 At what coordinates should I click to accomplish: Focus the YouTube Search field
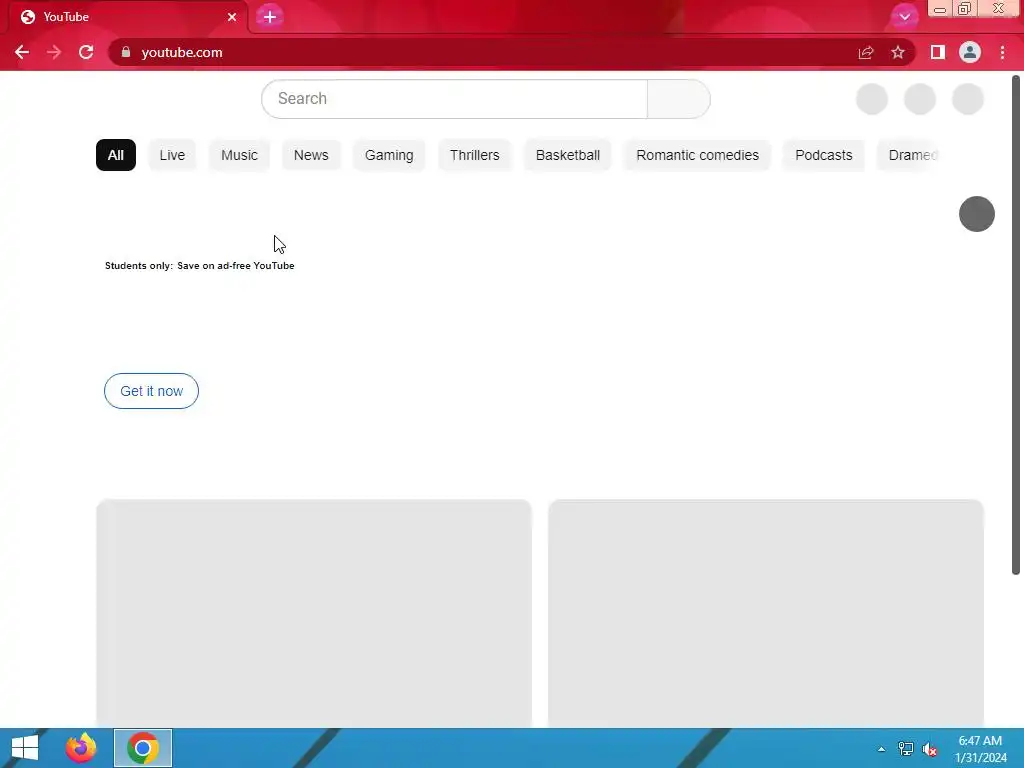pos(455,99)
